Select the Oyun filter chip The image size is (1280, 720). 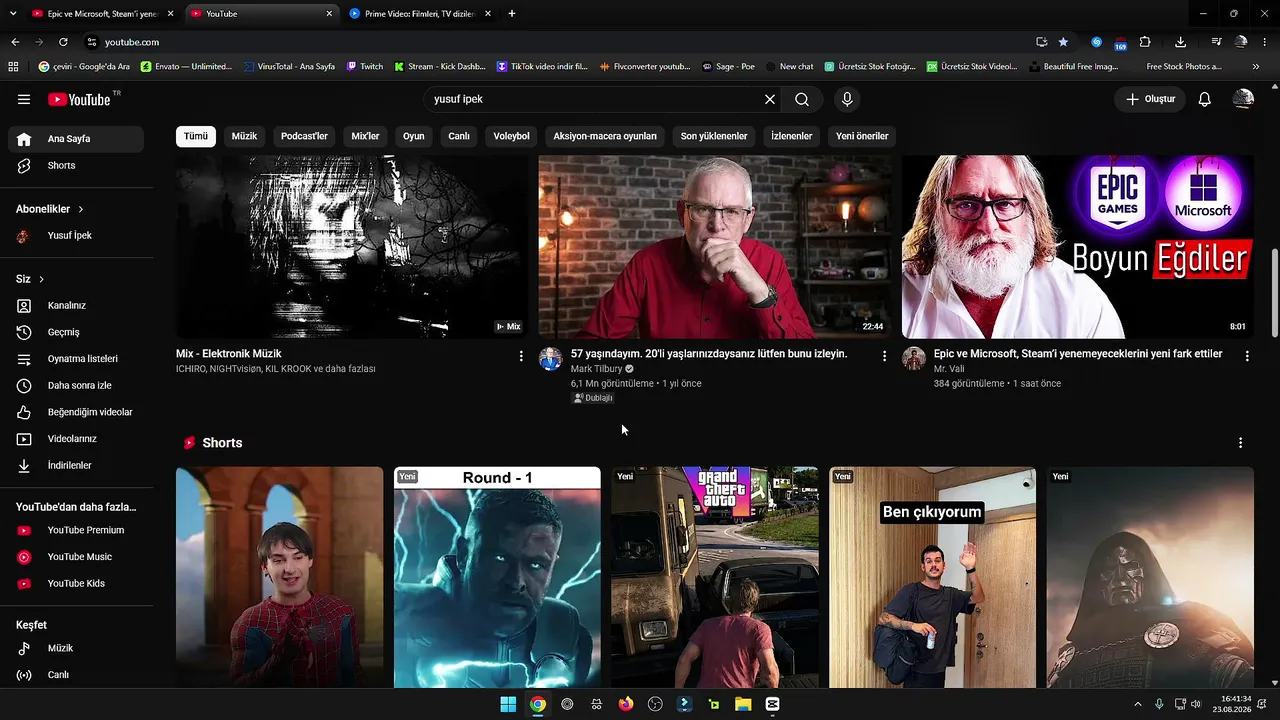tap(414, 136)
